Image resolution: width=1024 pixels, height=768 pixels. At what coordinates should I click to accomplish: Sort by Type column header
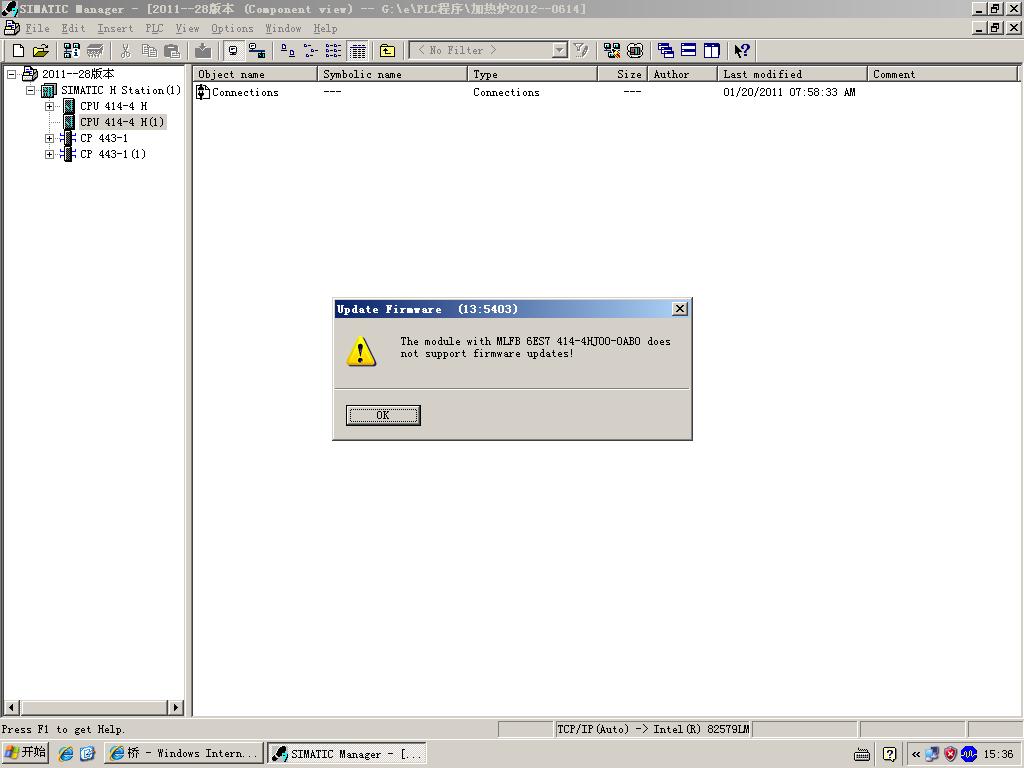pos(533,74)
